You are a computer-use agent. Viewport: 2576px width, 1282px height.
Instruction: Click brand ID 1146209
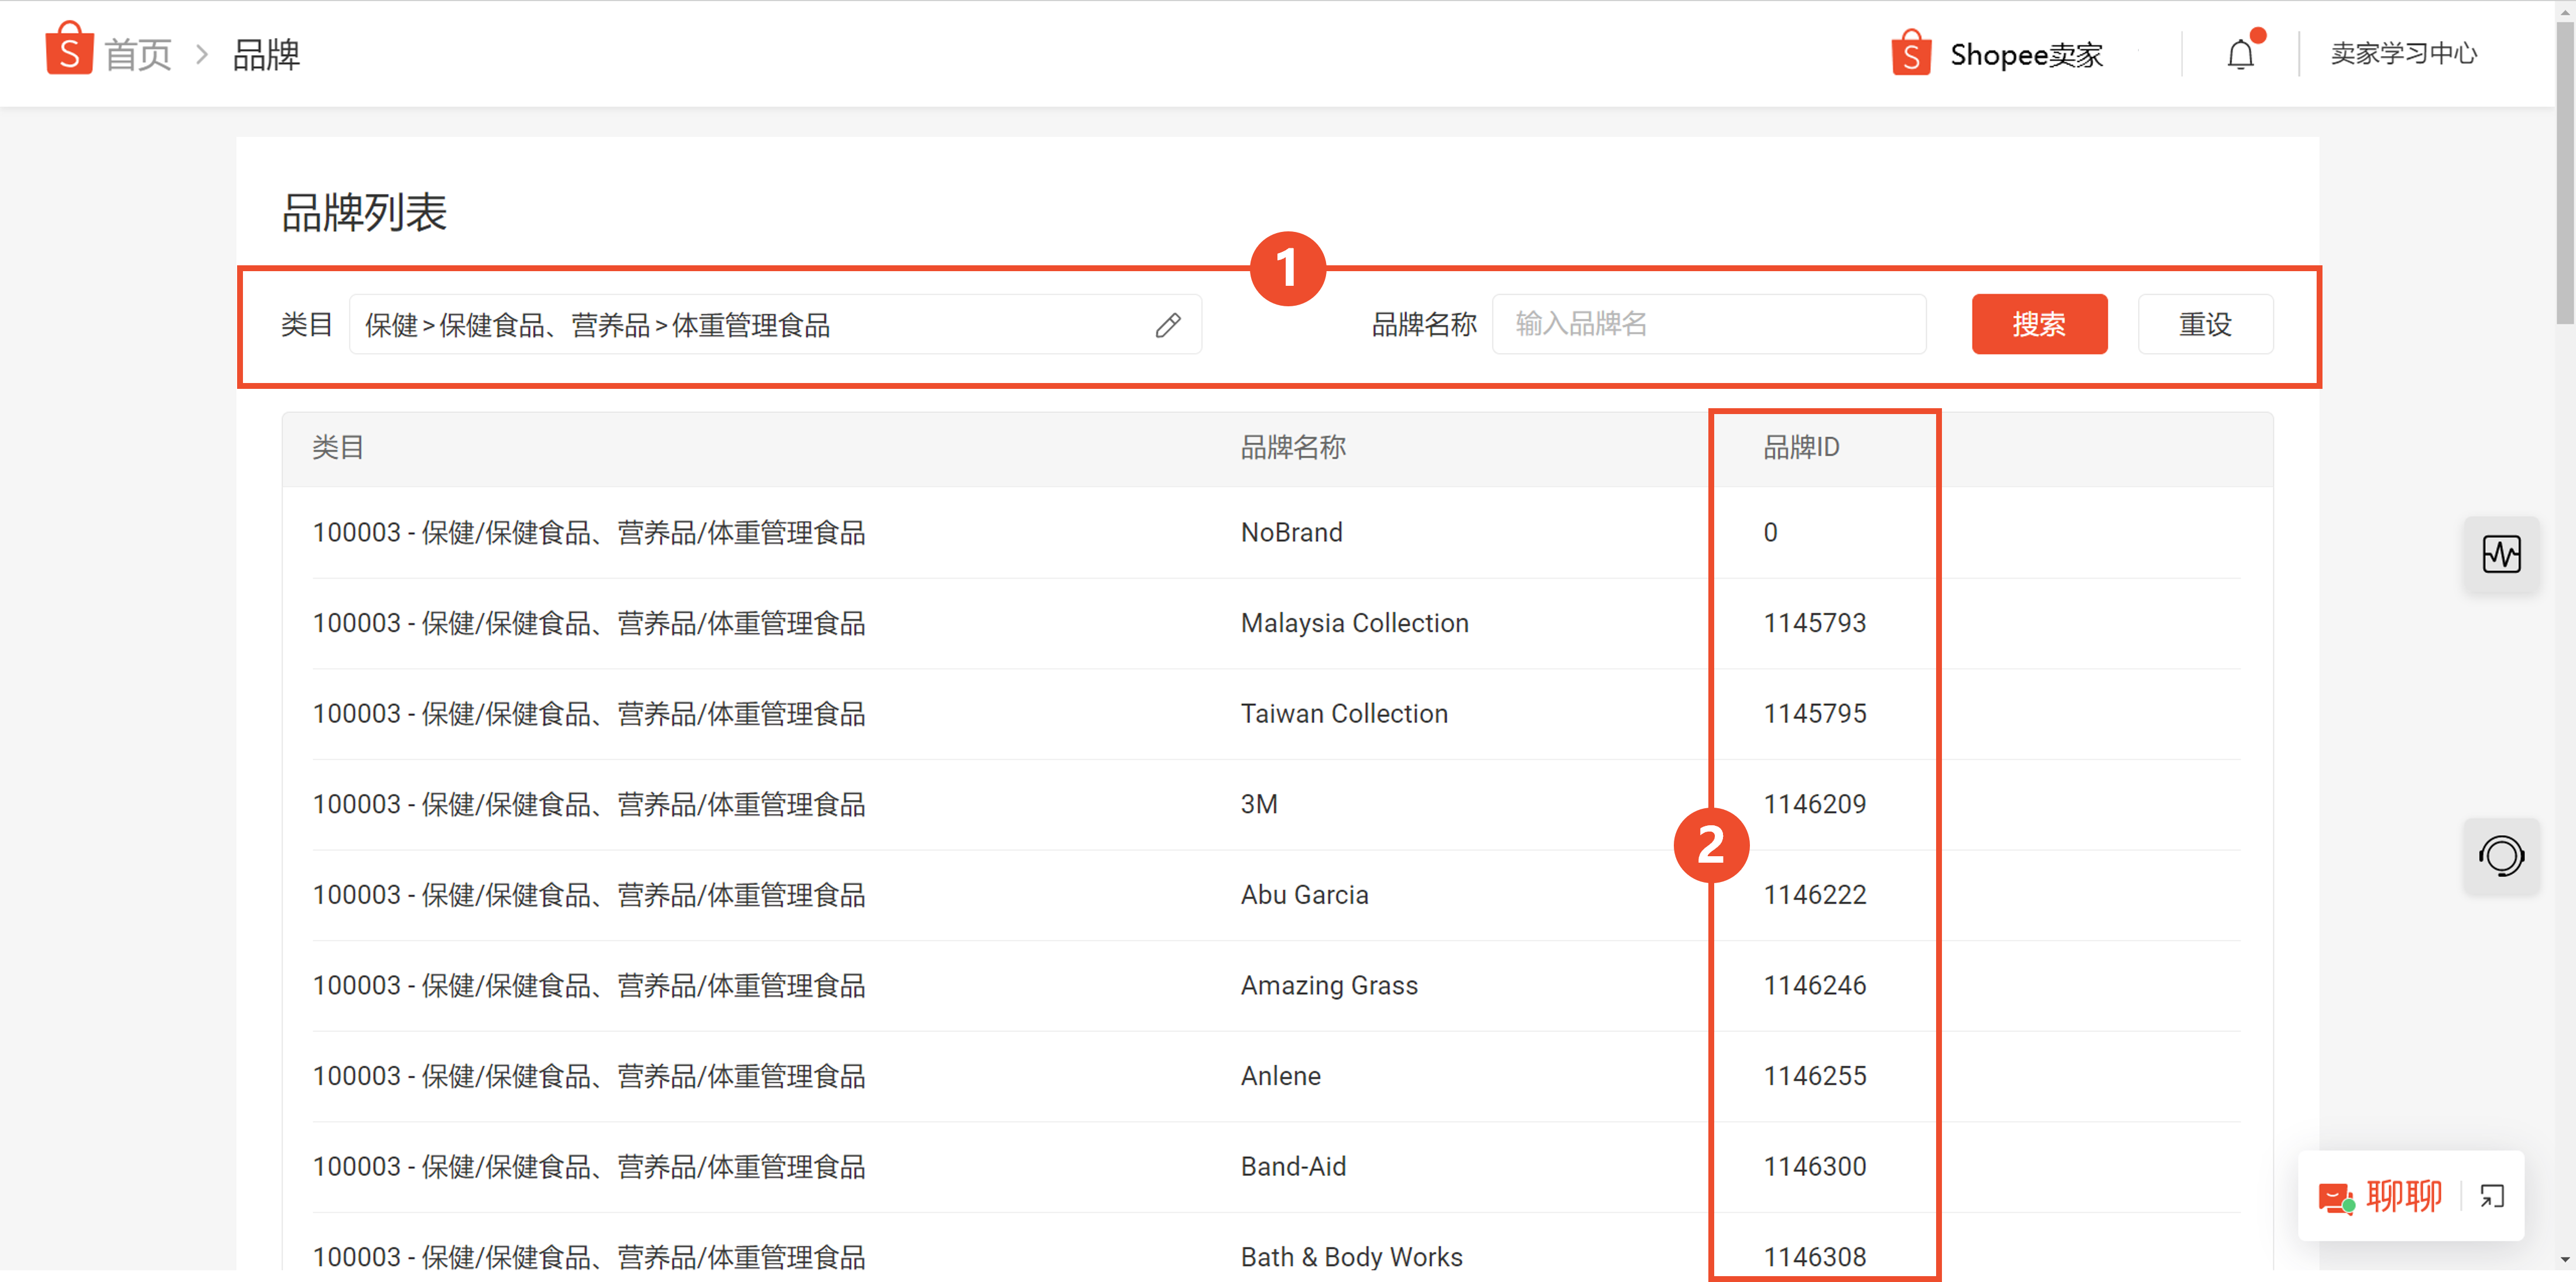pyautogui.click(x=1814, y=804)
